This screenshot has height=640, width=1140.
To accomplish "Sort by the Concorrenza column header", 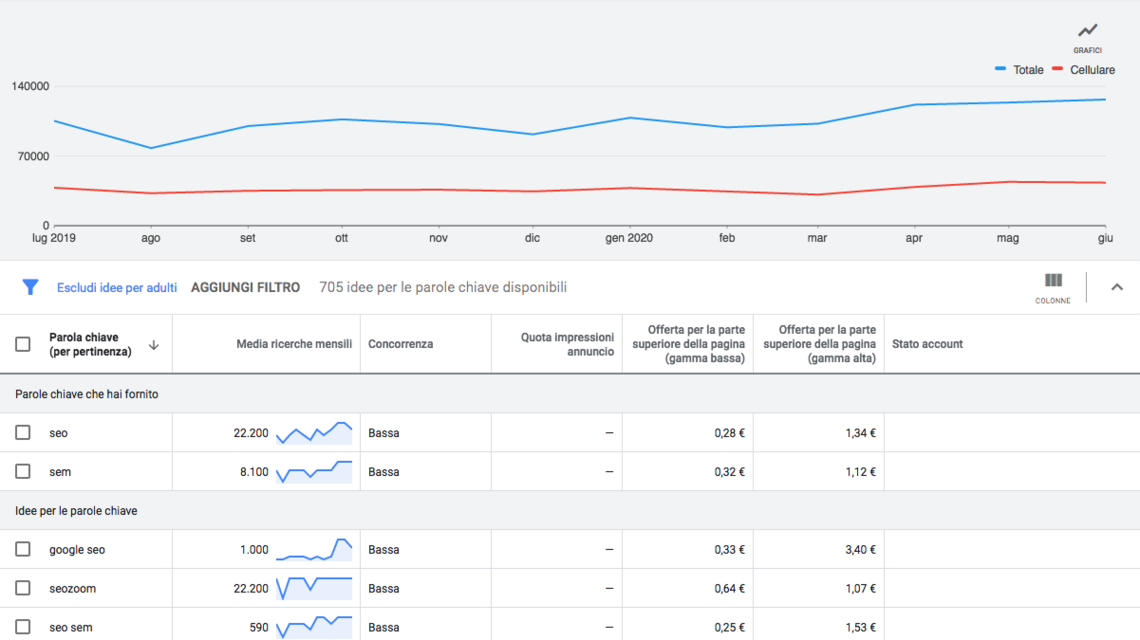I will [401, 344].
